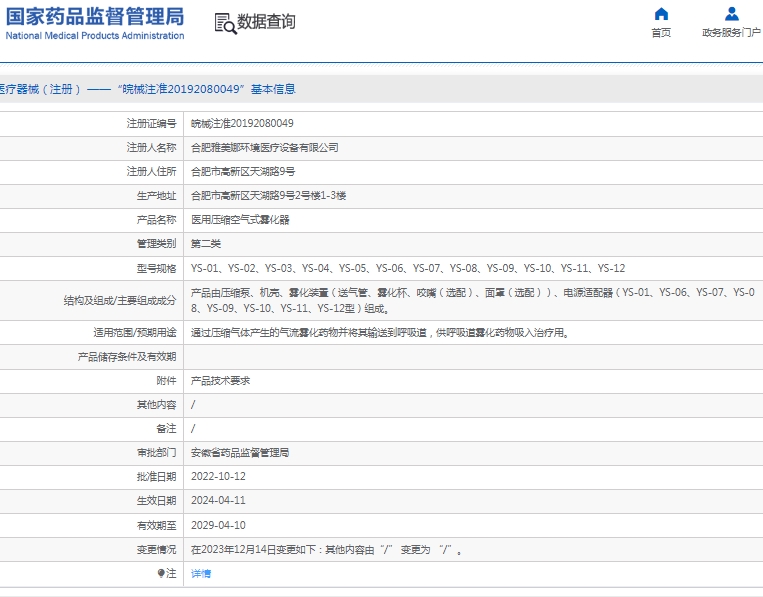
Task: Click the 数据查询 heading text
Action: click(267, 22)
